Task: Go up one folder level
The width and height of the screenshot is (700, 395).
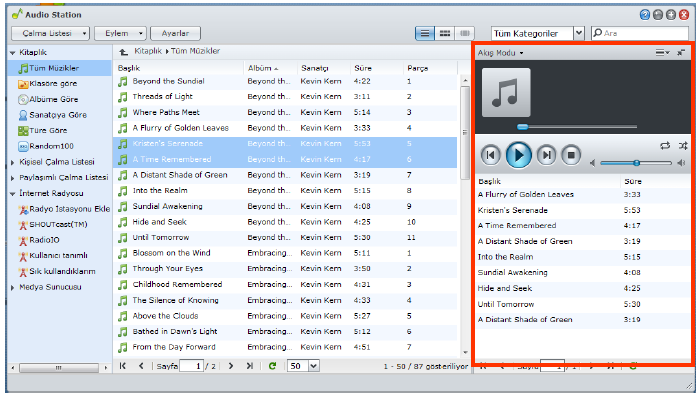Action: click(x=124, y=52)
